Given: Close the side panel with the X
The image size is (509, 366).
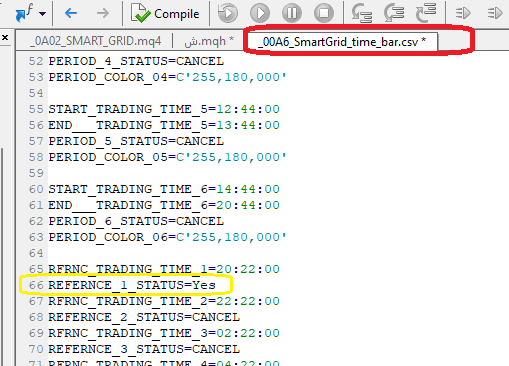Looking at the screenshot, I should 5,37.
